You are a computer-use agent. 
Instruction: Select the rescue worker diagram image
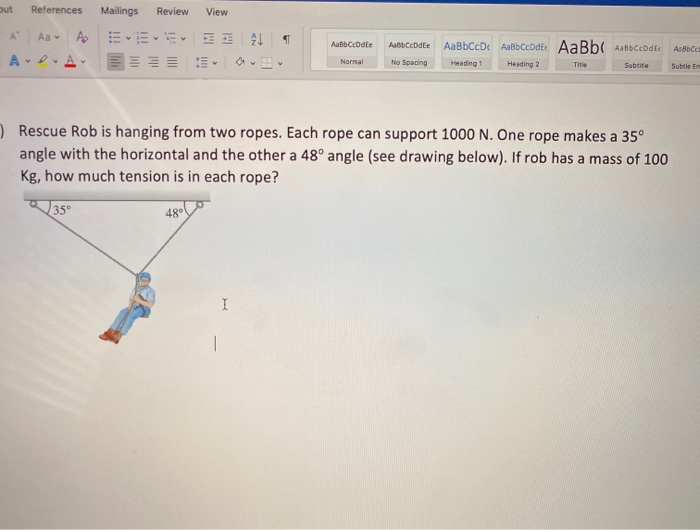pyautogui.click(x=117, y=267)
